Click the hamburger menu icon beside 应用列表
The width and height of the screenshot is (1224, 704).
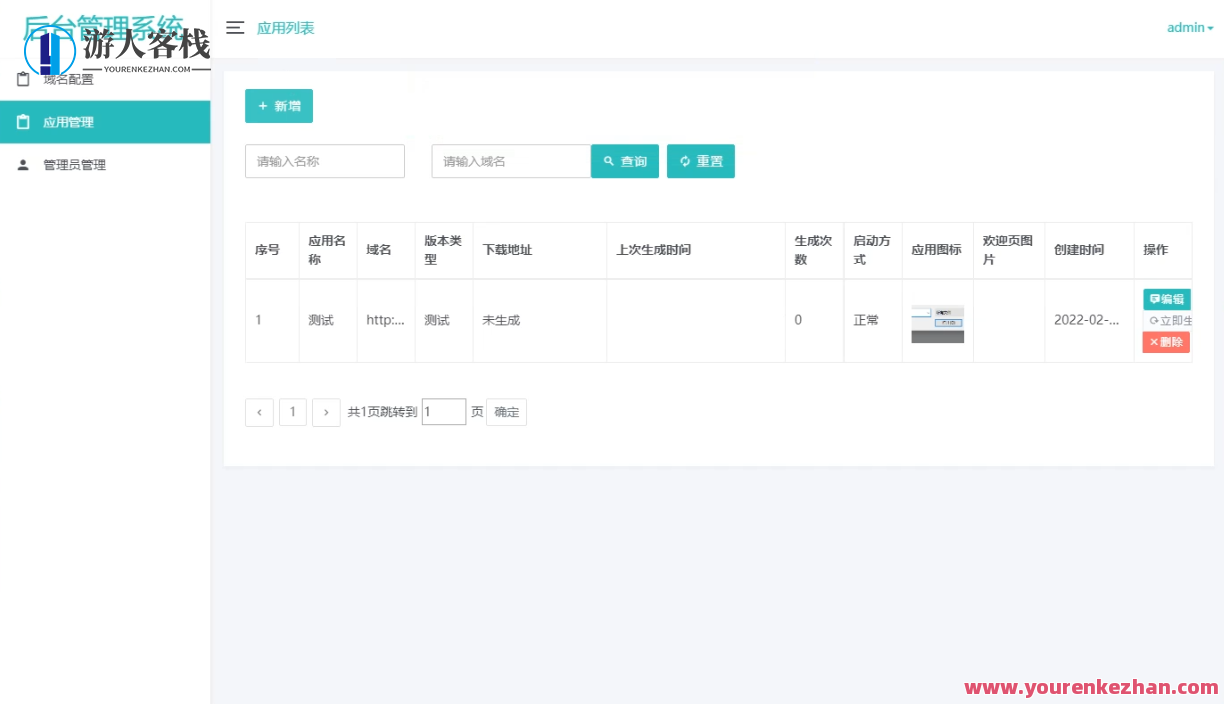[x=235, y=28]
